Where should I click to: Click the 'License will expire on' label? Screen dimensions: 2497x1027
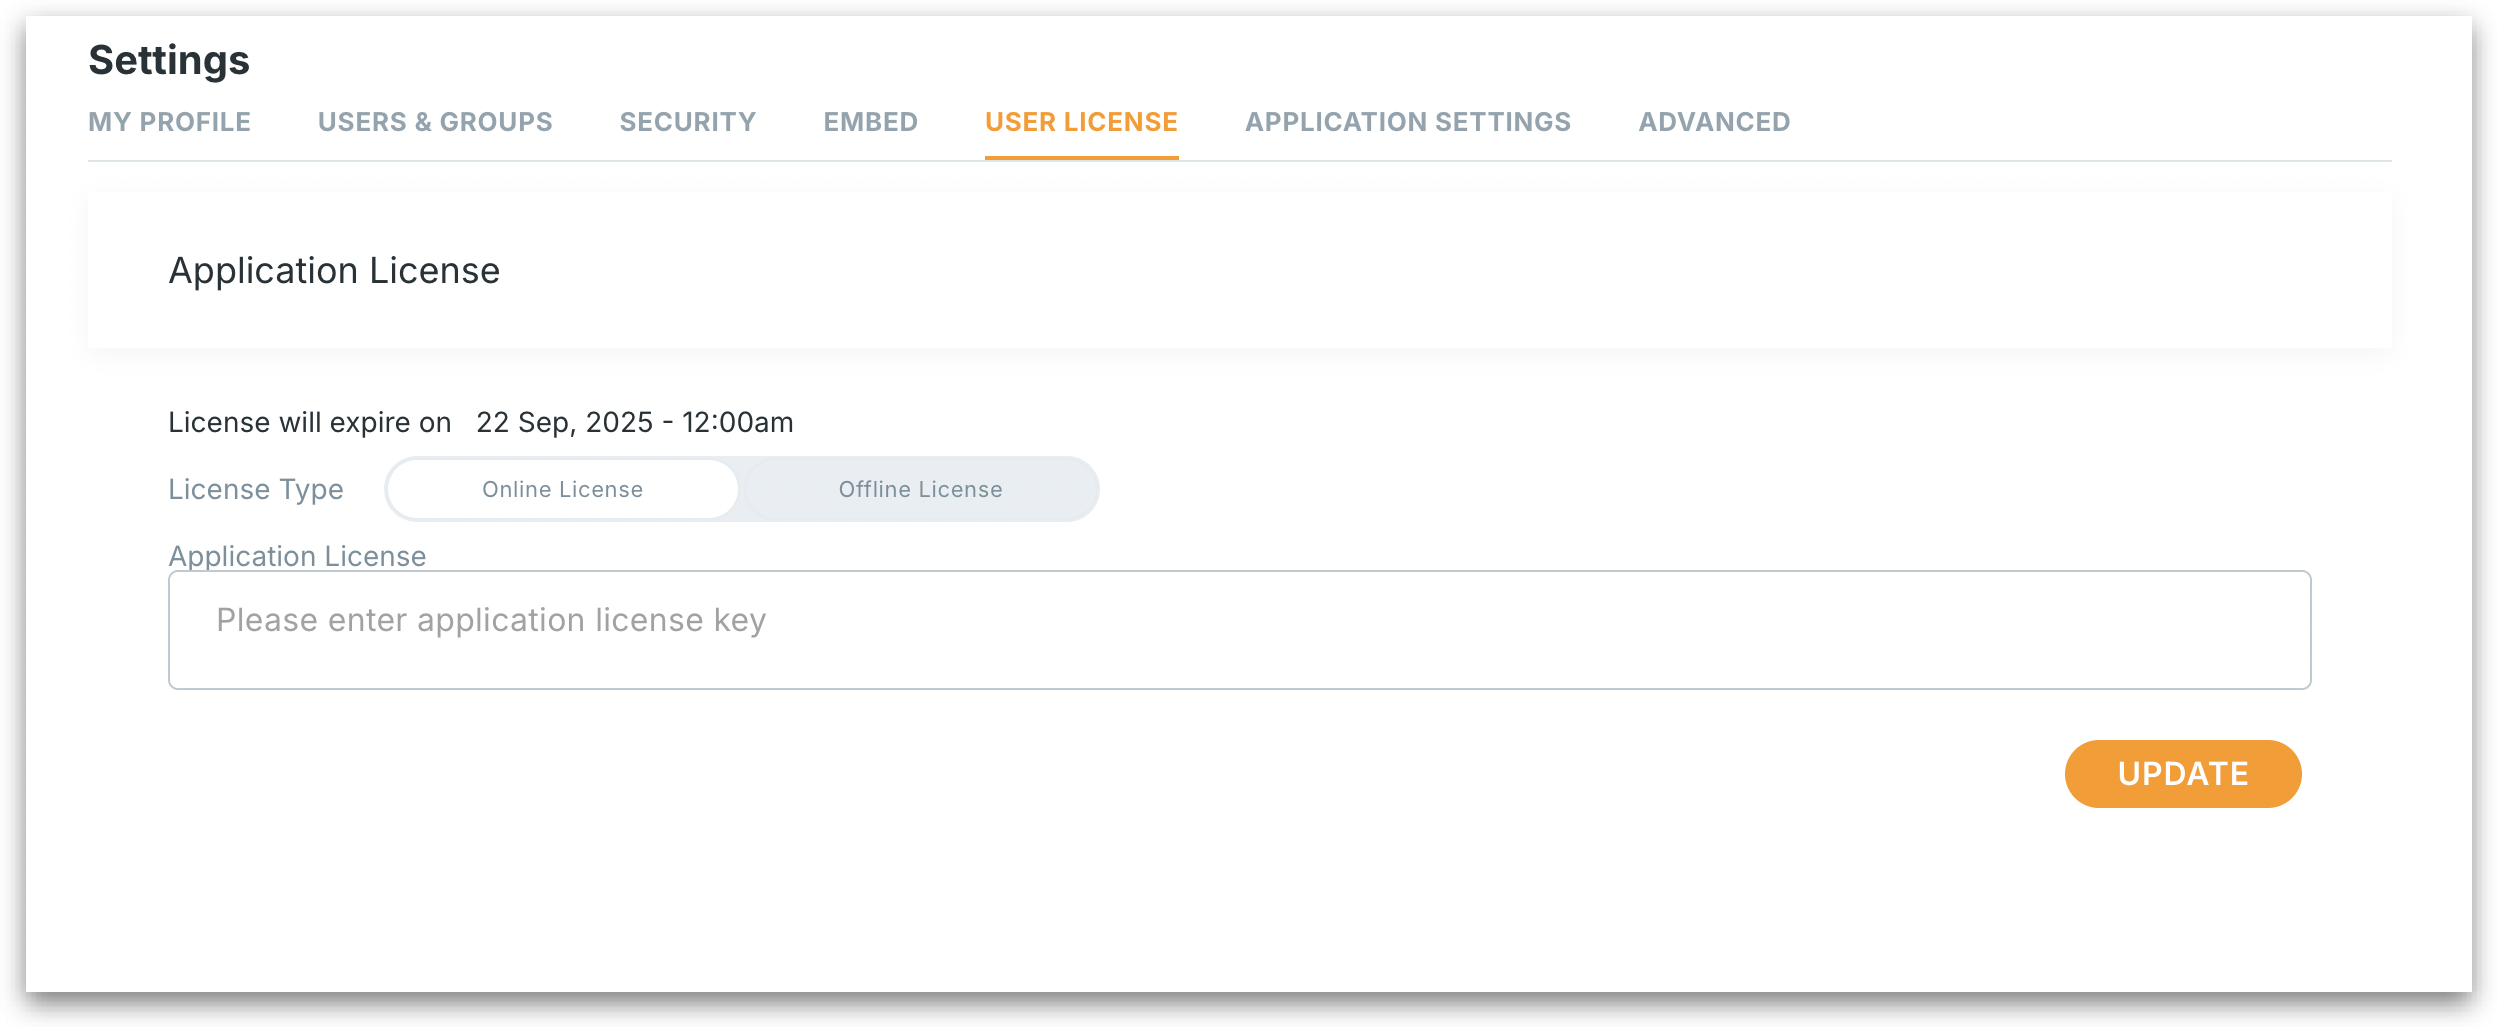(309, 423)
